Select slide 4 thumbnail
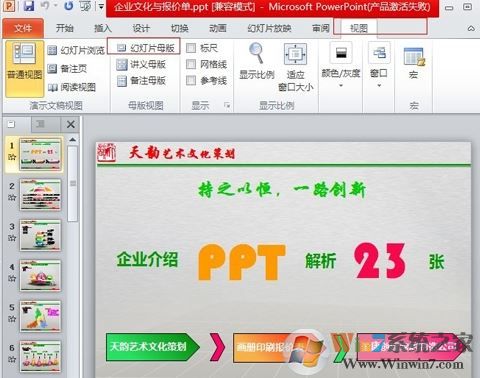Viewport: 480px width, 378px height. [40, 276]
